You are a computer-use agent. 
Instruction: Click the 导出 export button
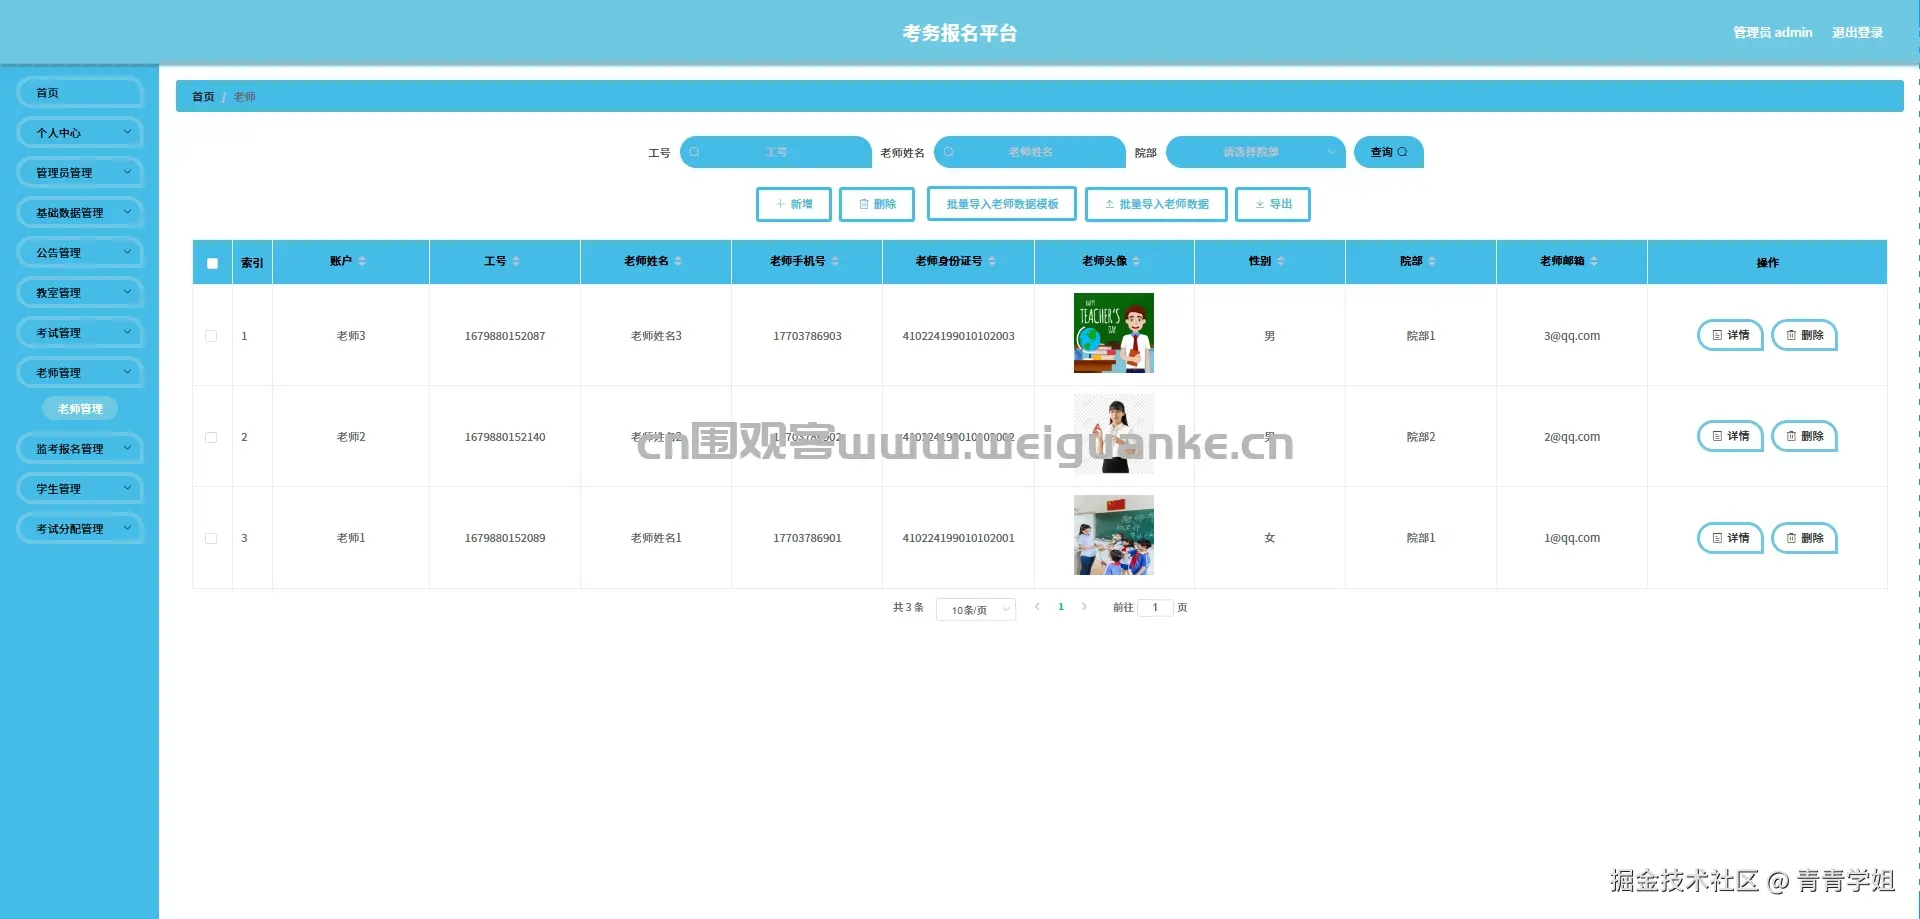1273,204
